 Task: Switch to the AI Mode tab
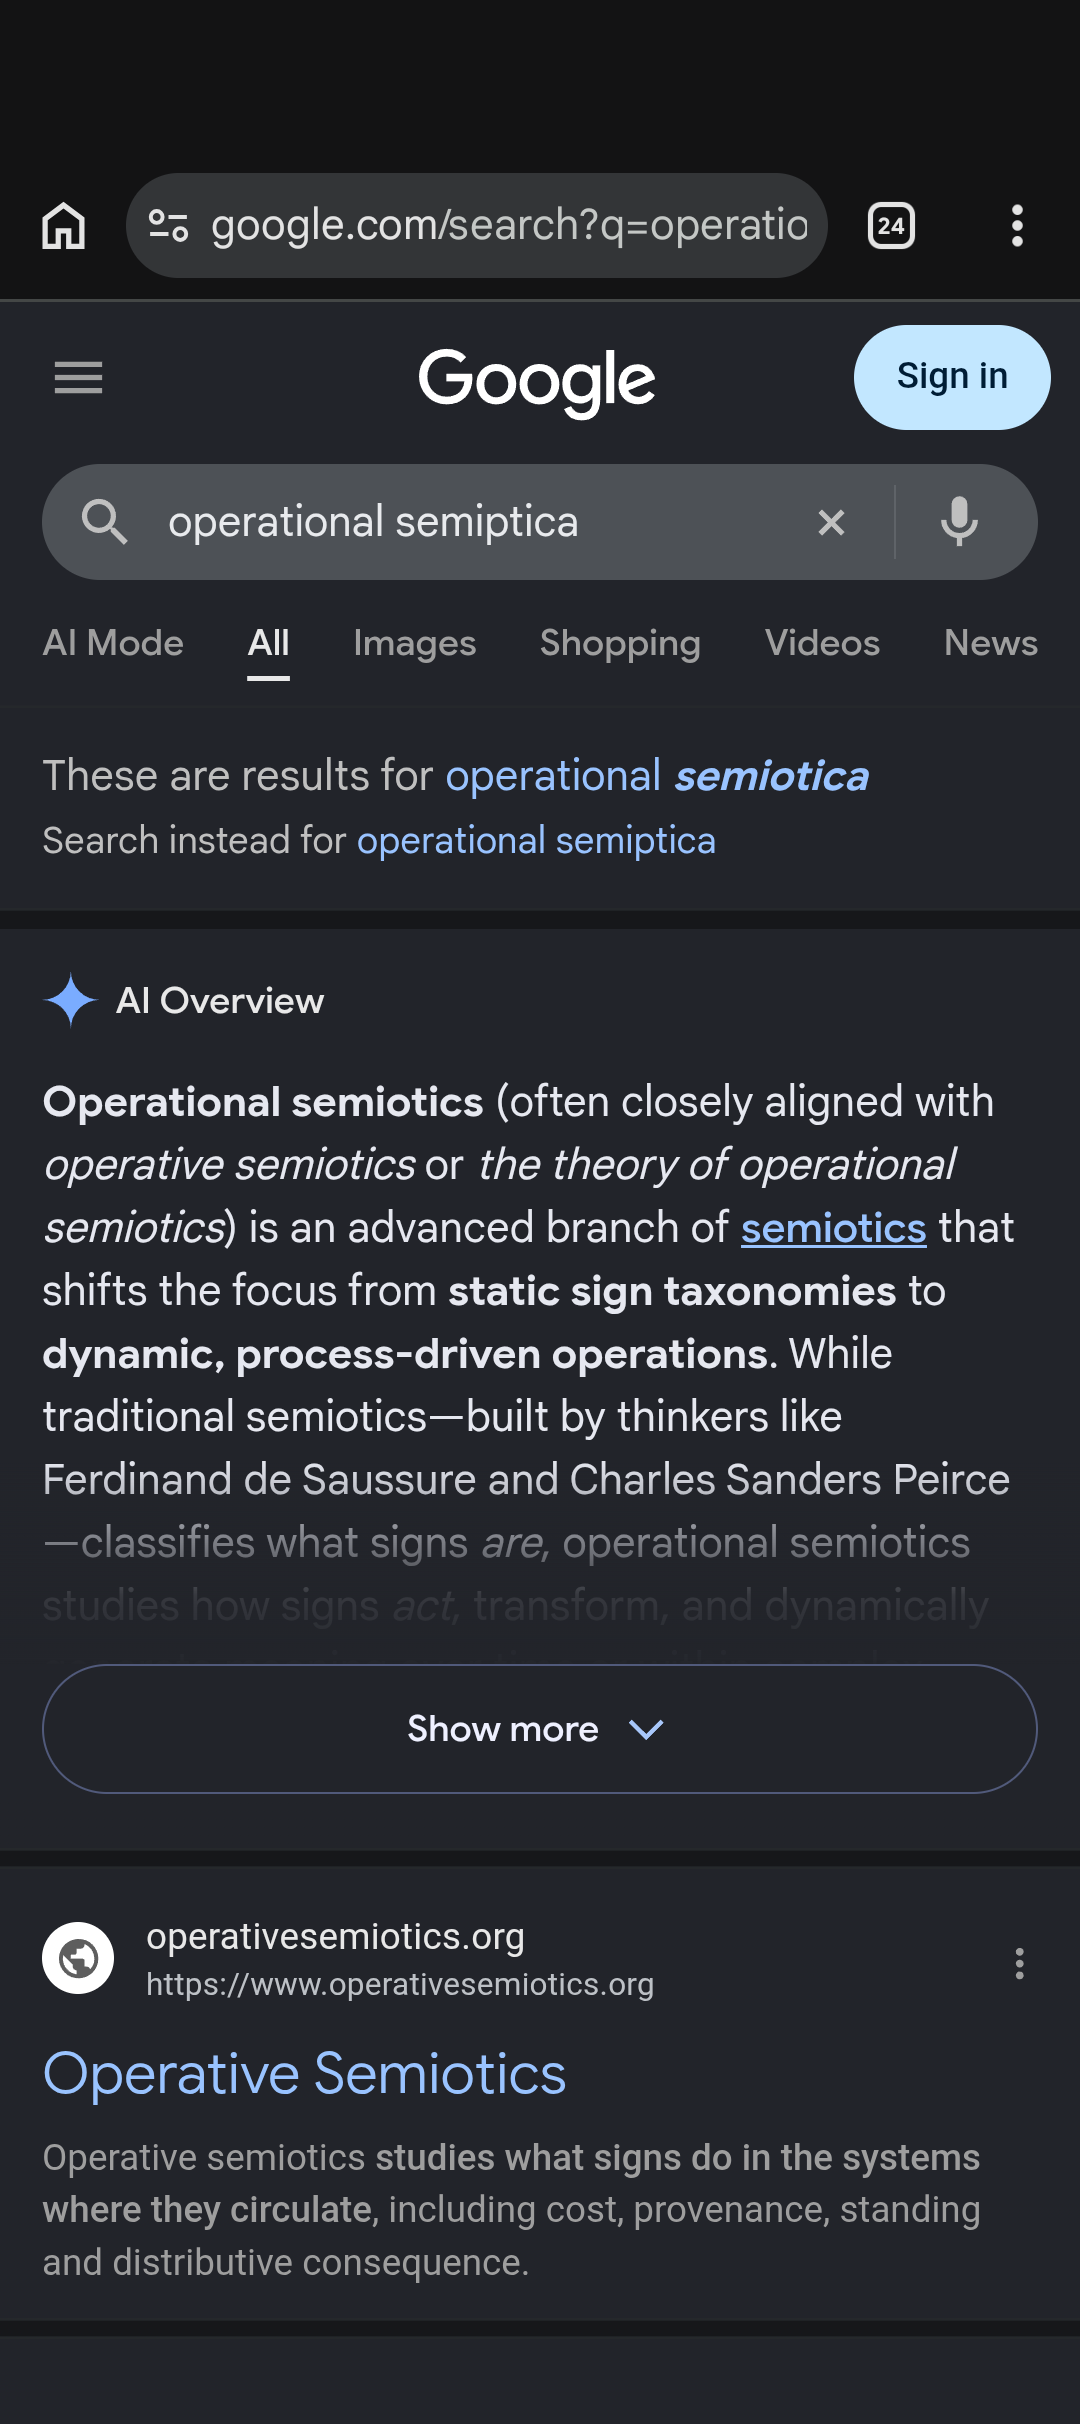(x=113, y=643)
